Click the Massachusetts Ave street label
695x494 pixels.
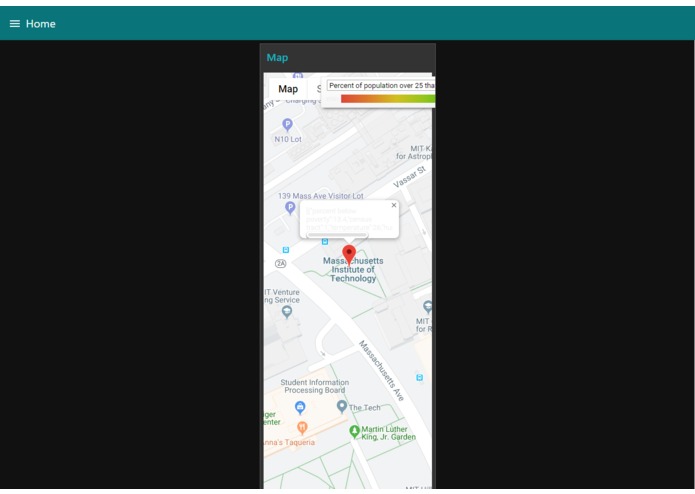coord(381,371)
